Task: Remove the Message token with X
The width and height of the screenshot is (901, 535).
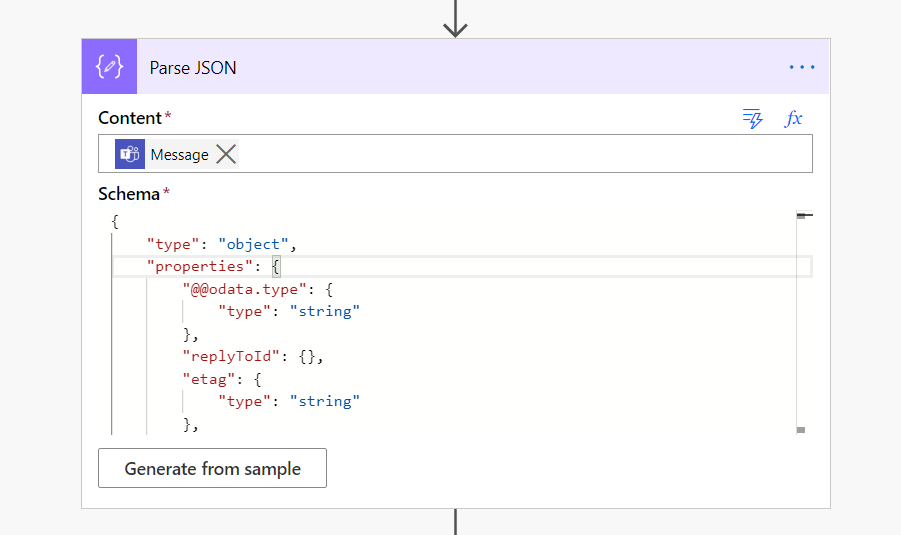Action: (227, 154)
